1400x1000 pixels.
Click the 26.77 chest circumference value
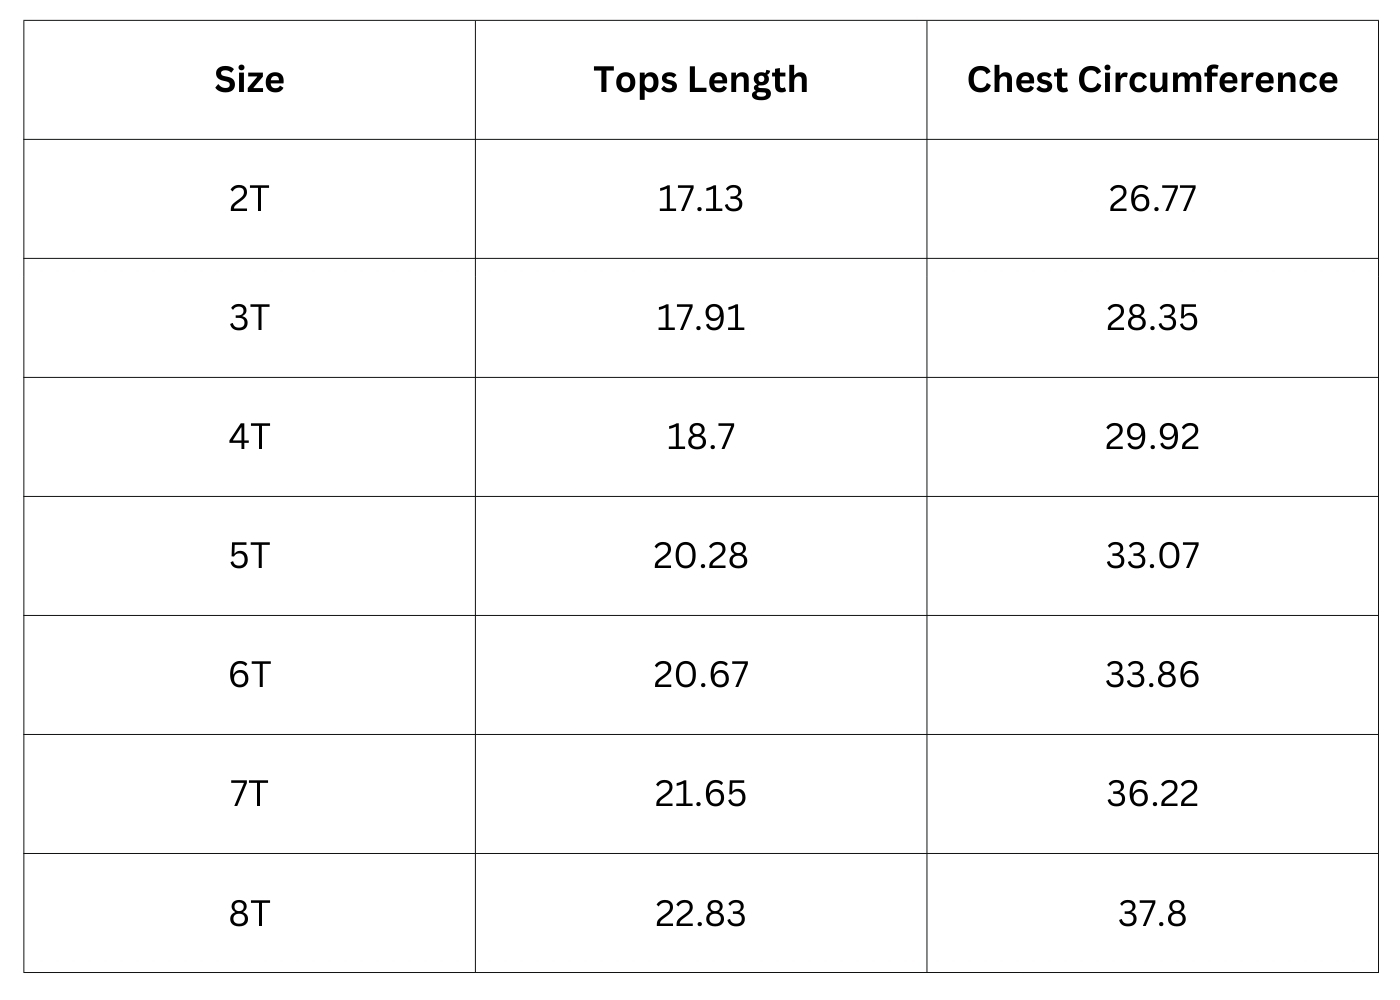(1152, 198)
